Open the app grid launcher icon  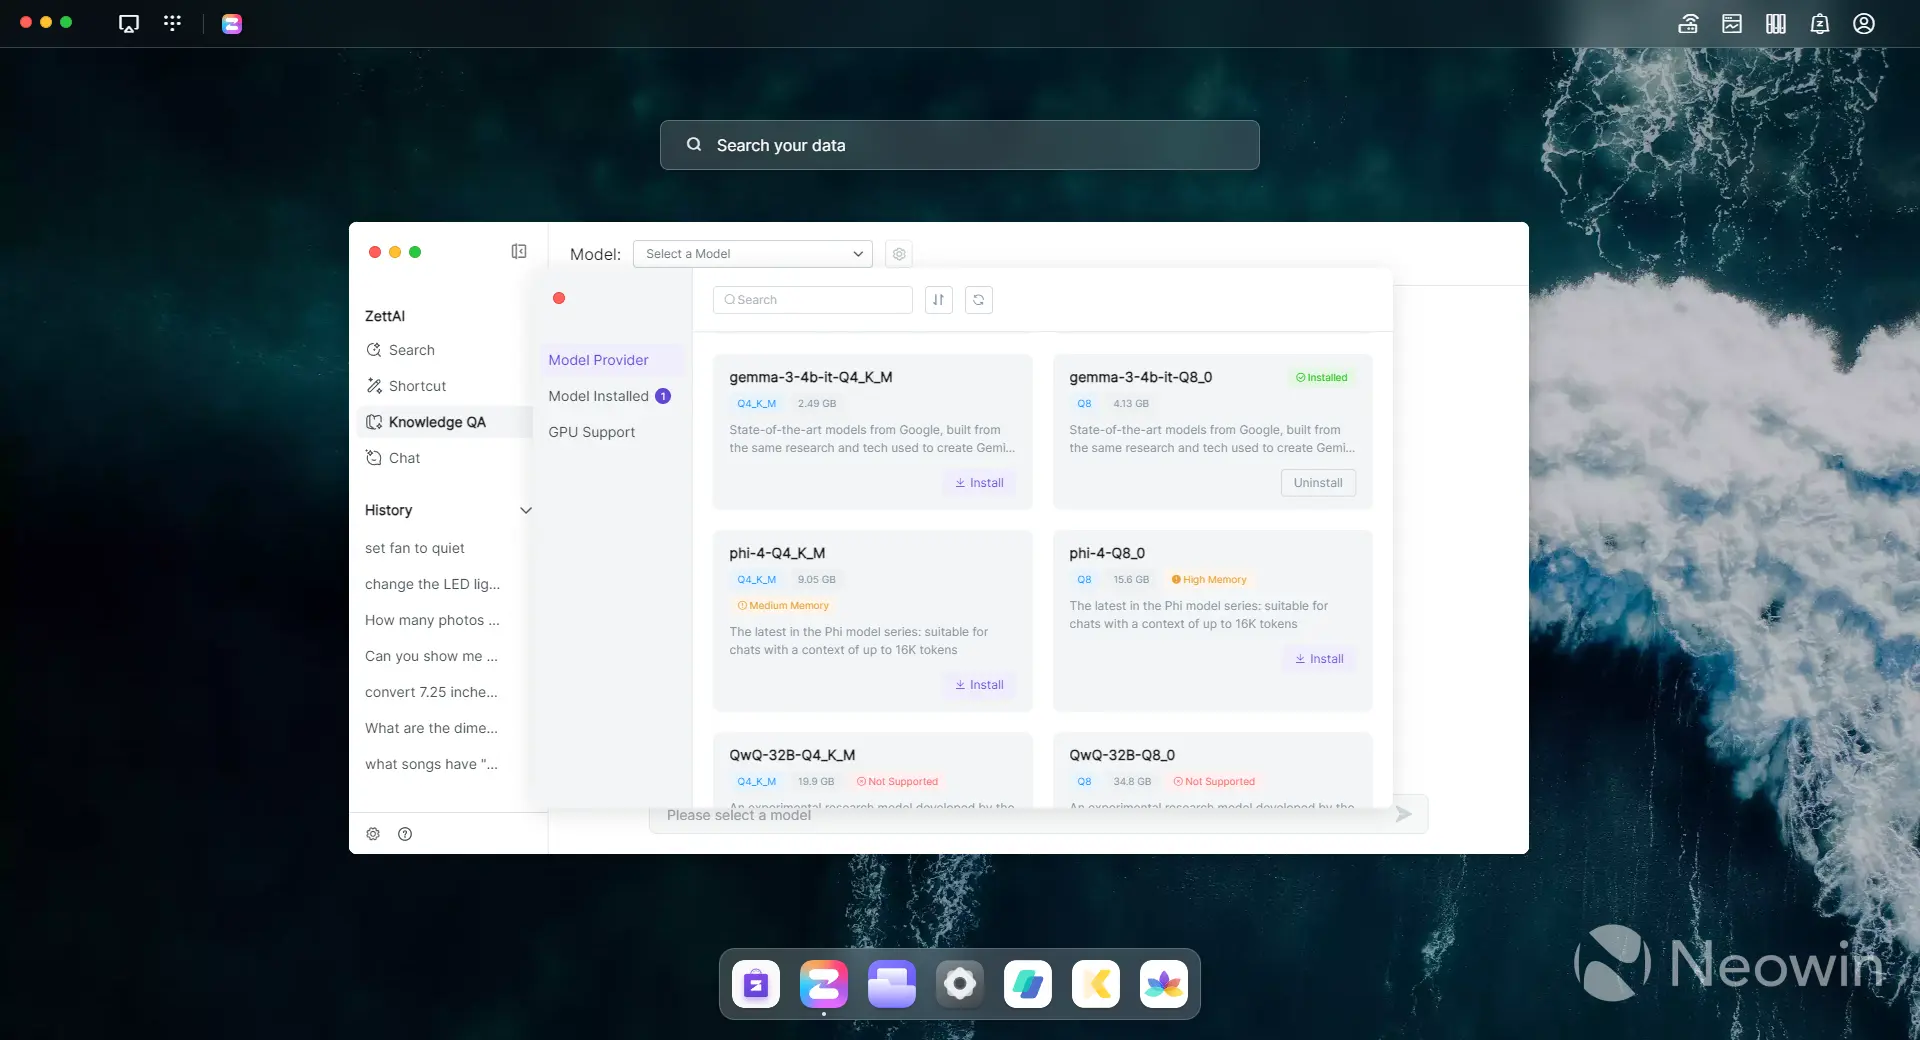click(x=173, y=23)
